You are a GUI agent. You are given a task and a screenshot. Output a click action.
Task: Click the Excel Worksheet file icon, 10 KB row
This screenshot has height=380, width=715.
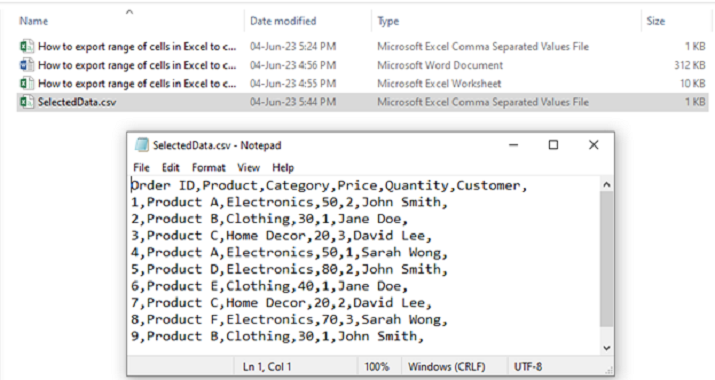tap(26, 83)
